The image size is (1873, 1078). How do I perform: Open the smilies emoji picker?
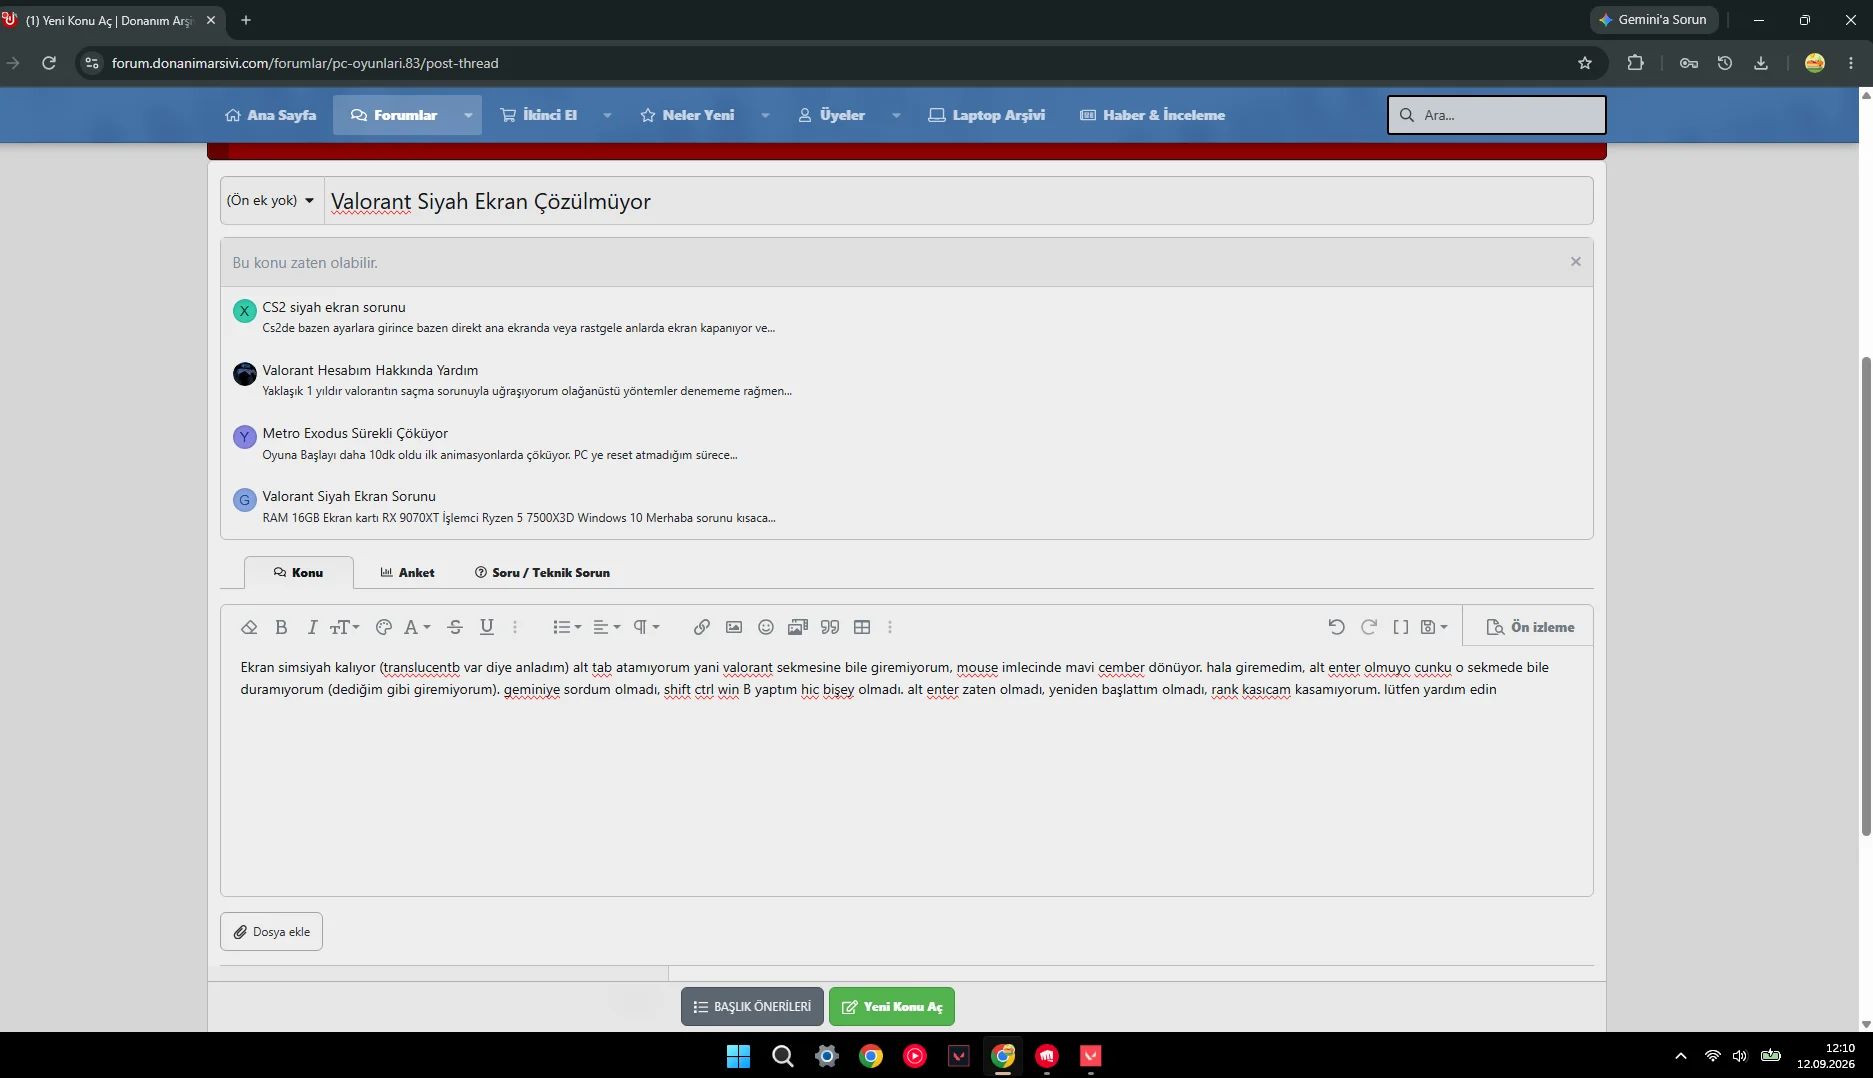(x=766, y=627)
